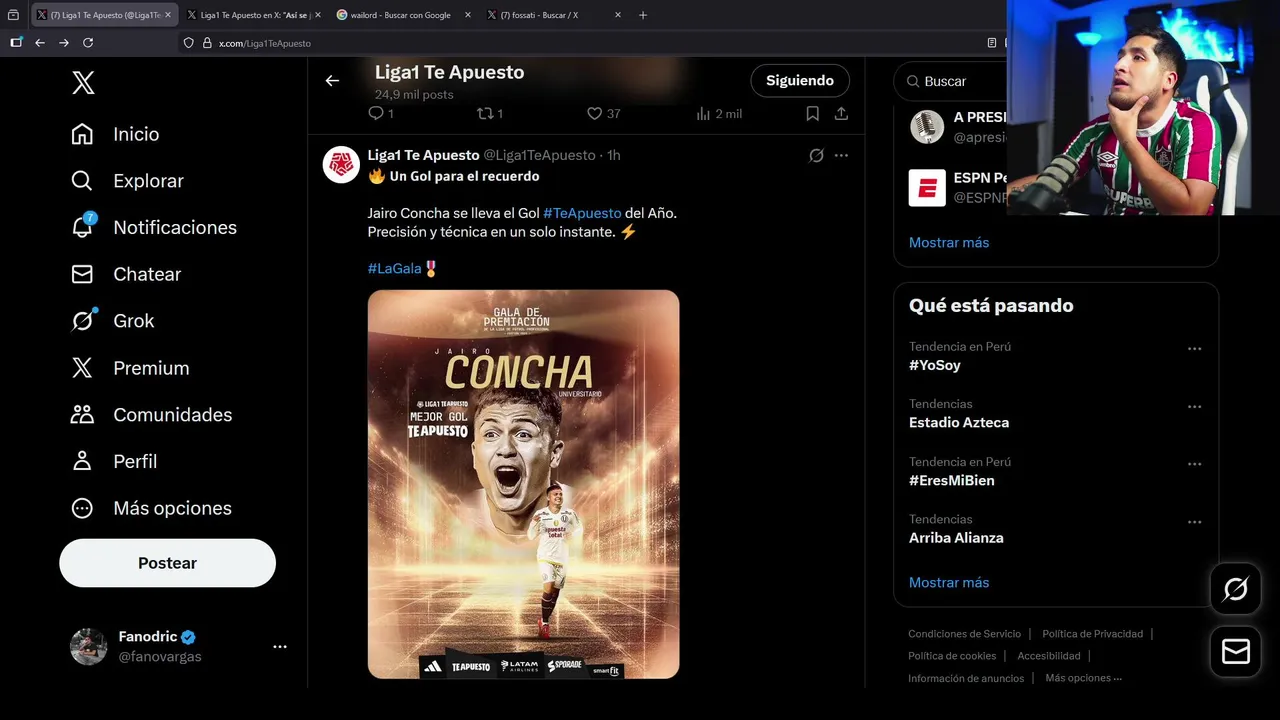Click the lock site info icon
The width and height of the screenshot is (1280, 720).
point(207,43)
